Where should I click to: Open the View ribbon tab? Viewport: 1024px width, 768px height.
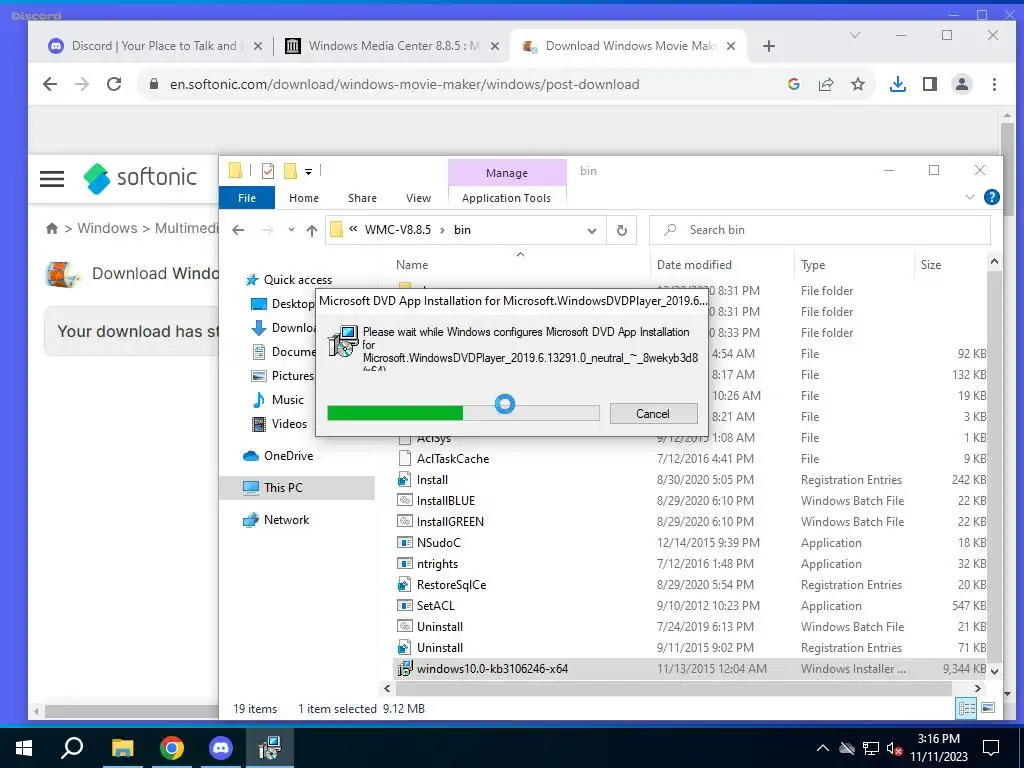pyautogui.click(x=418, y=198)
